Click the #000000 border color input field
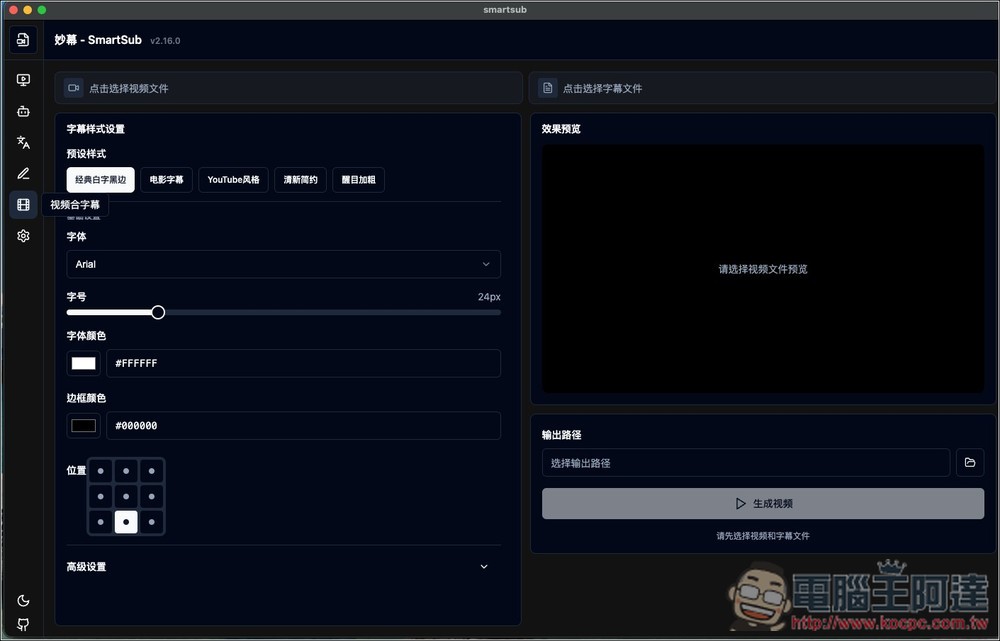Screen dimensions: 1000x641 (x=304, y=425)
